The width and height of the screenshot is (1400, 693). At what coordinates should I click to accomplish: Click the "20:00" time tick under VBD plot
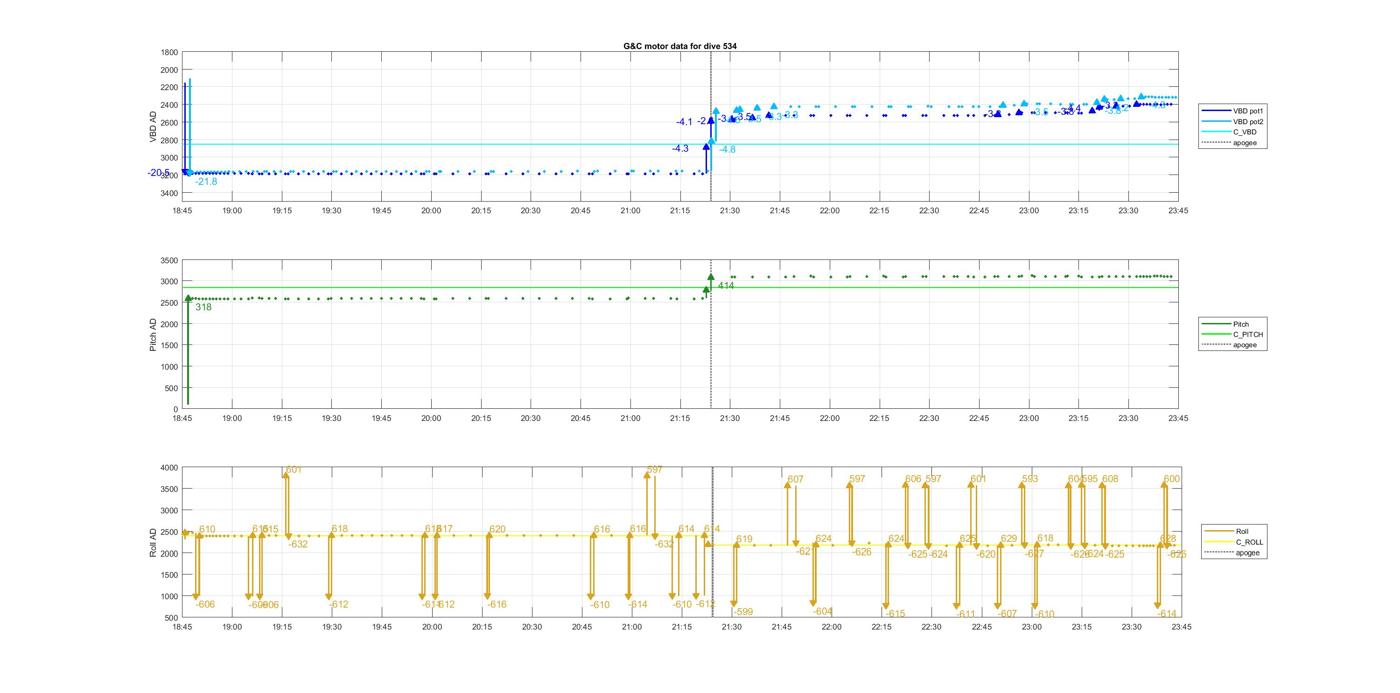pyautogui.click(x=431, y=210)
